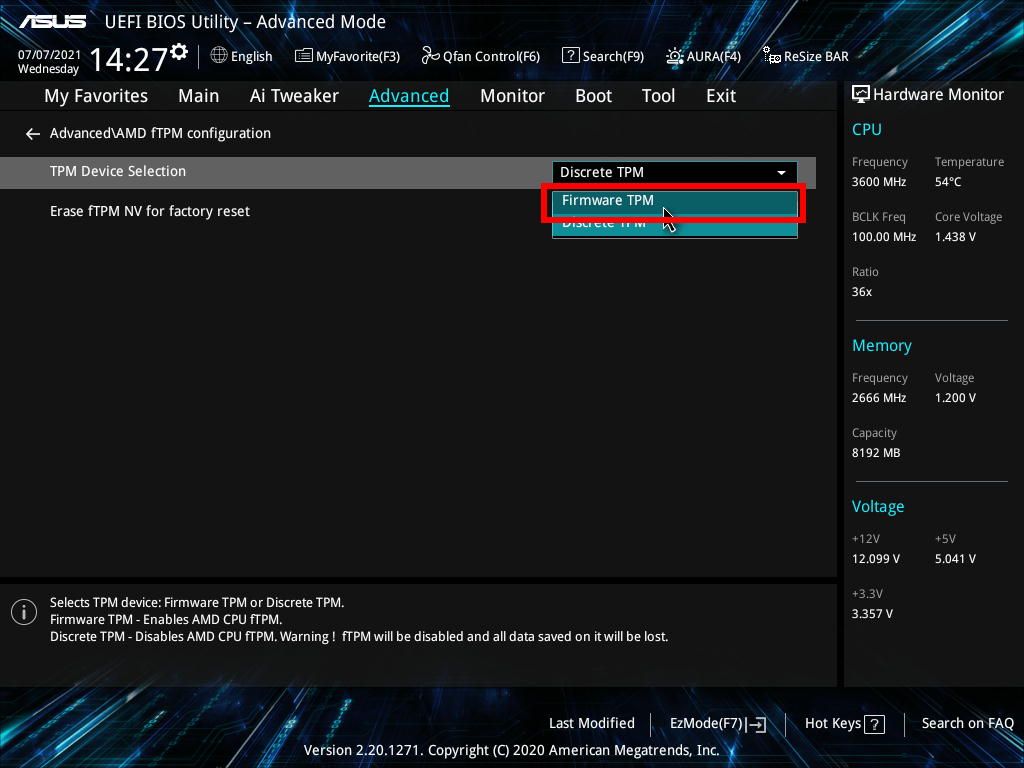The height and width of the screenshot is (768, 1024).
Task: Open Hot Keys help
Action: (x=844, y=724)
